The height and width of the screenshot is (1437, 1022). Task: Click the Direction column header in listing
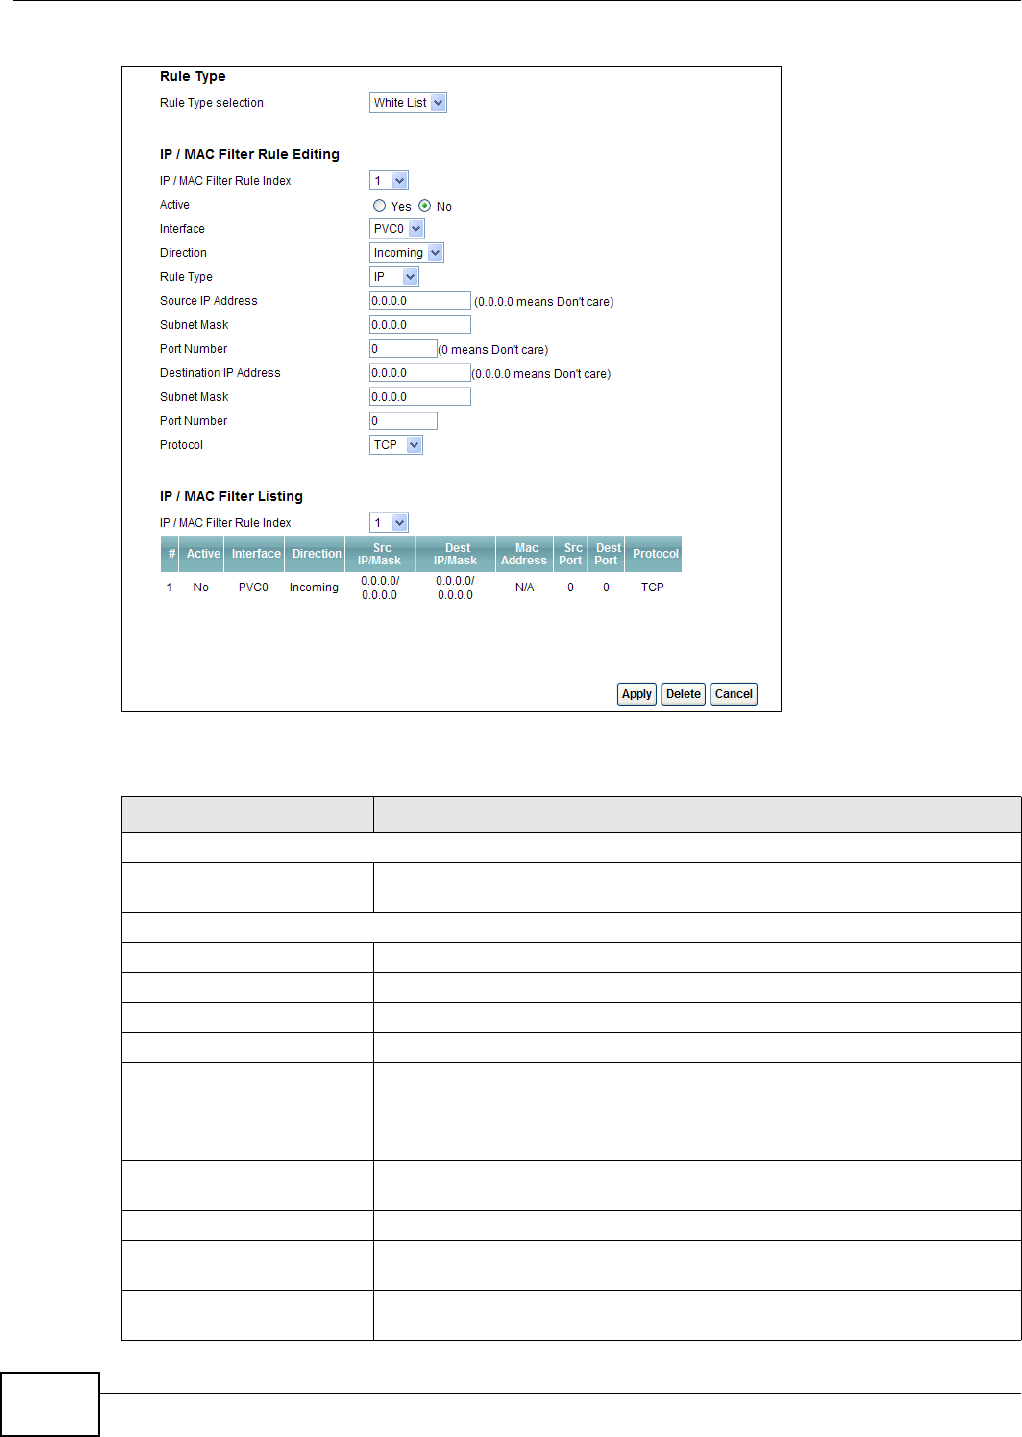coord(316,554)
